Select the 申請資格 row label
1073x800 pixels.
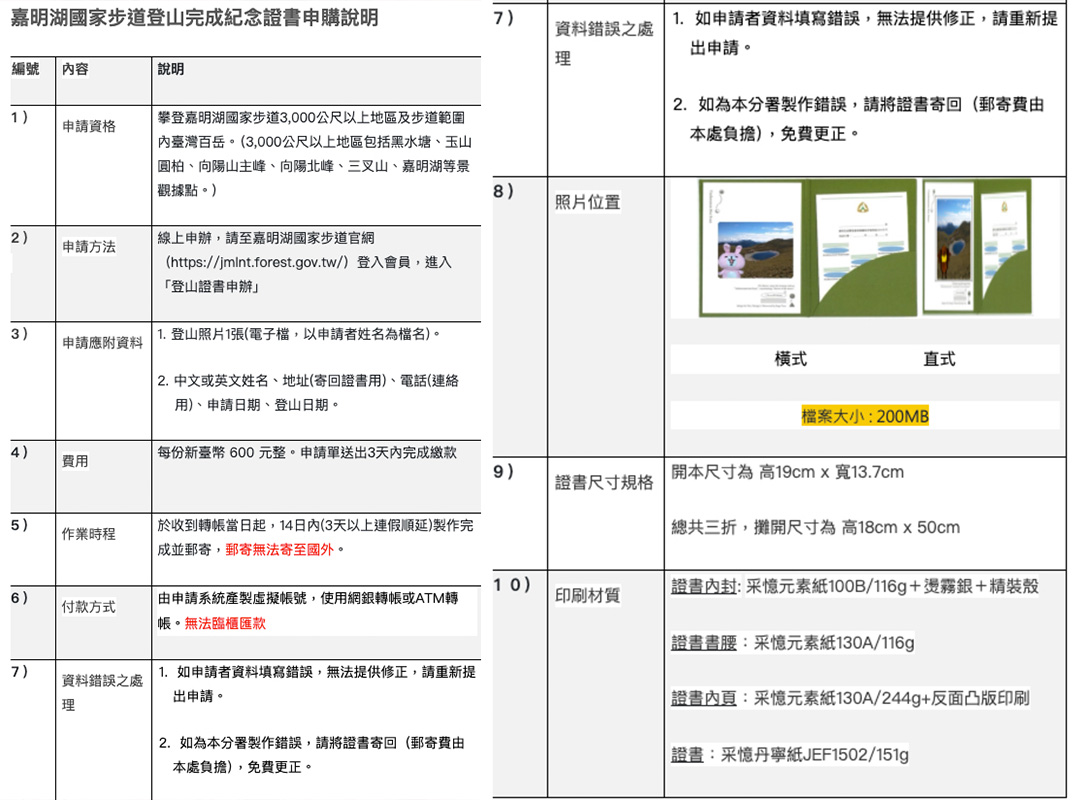pos(89,127)
